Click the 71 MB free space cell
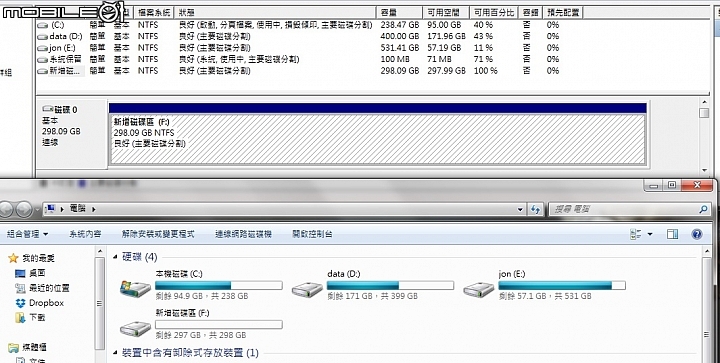 tap(439, 60)
